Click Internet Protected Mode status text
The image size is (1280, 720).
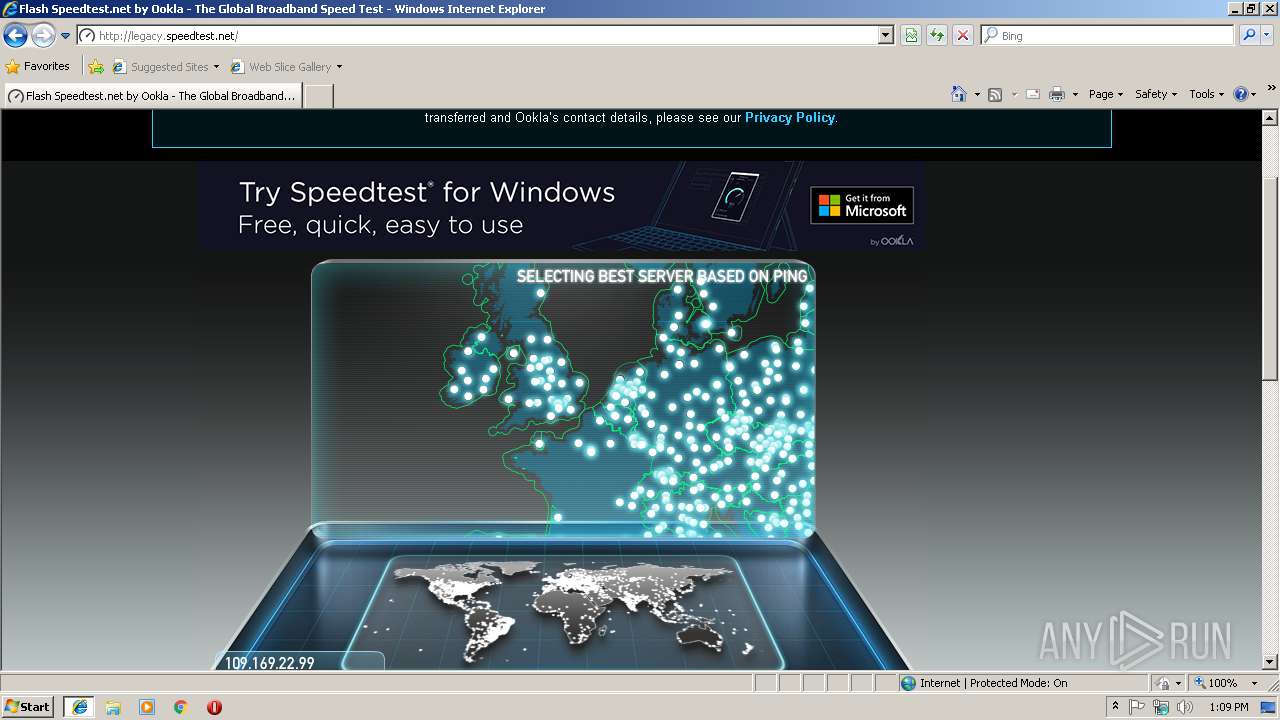click(994, 683)
